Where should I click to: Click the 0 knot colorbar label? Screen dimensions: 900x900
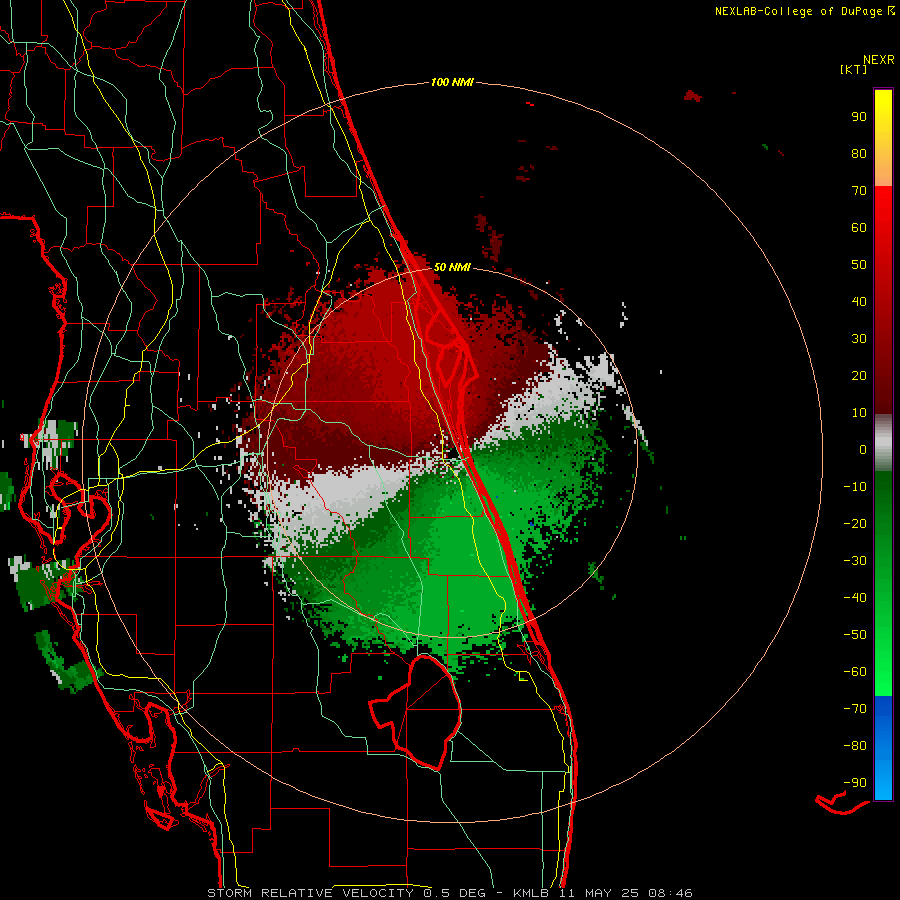863,449
